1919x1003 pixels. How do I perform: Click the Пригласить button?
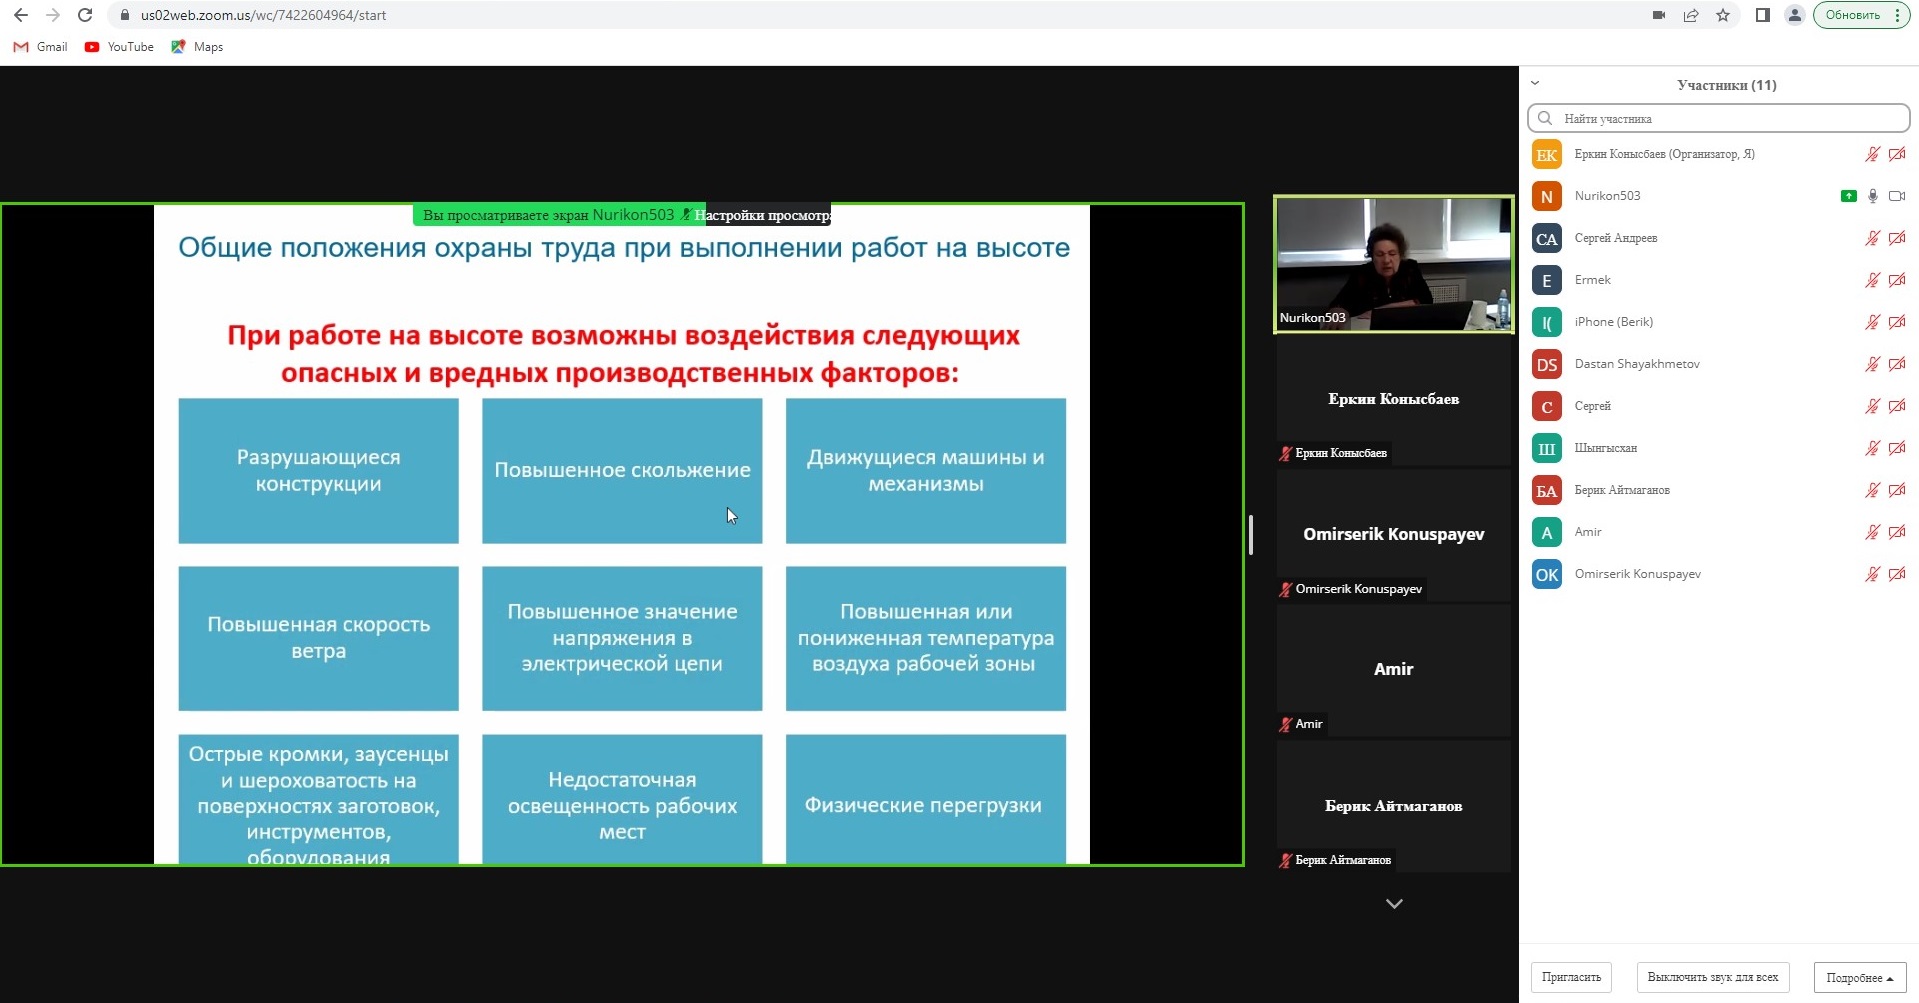click(x=1570, y=977)
